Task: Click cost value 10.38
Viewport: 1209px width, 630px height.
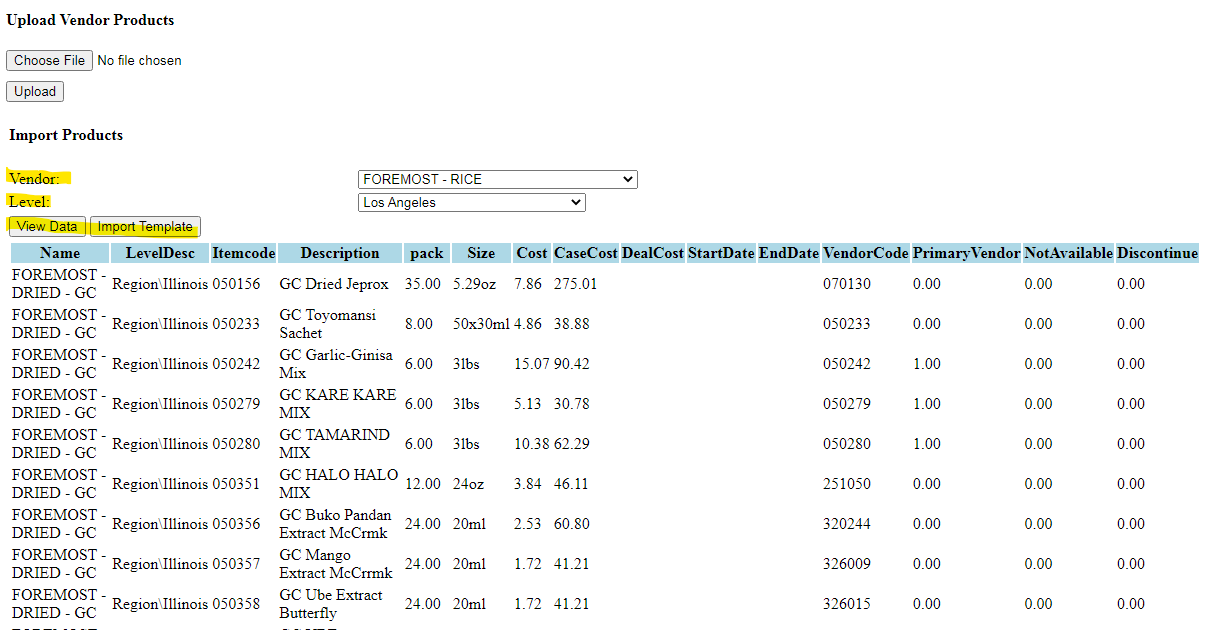Action: point(532,444)
